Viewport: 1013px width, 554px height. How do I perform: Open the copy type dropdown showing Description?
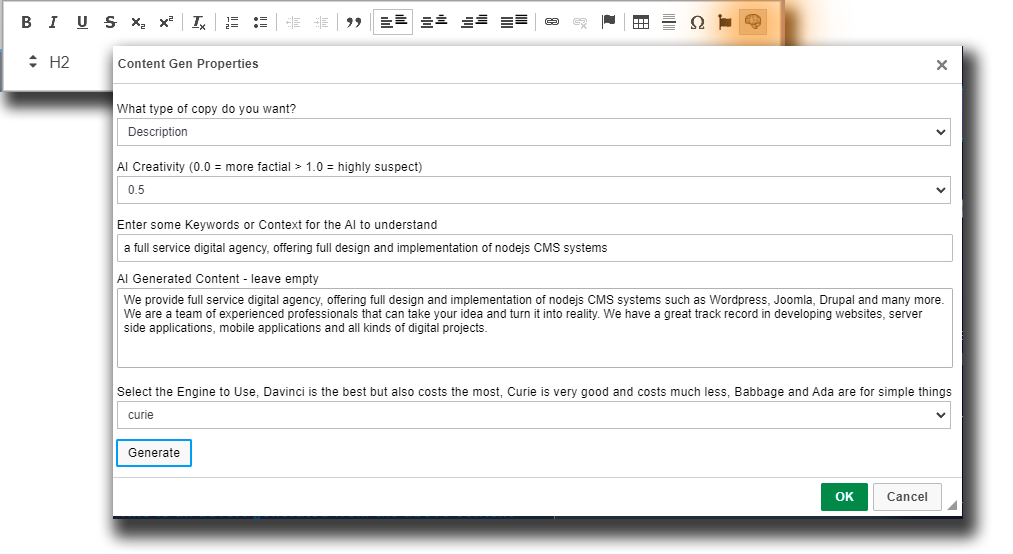533,132
